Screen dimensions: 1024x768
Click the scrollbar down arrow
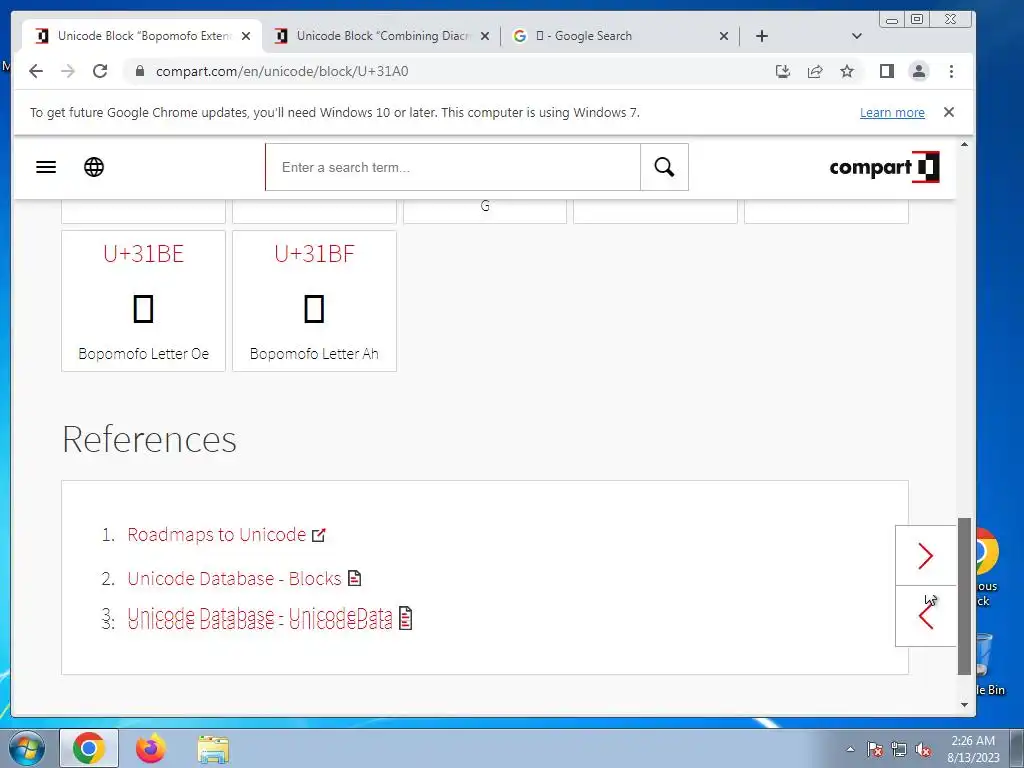pyautogui.click(x=965, y=705)
